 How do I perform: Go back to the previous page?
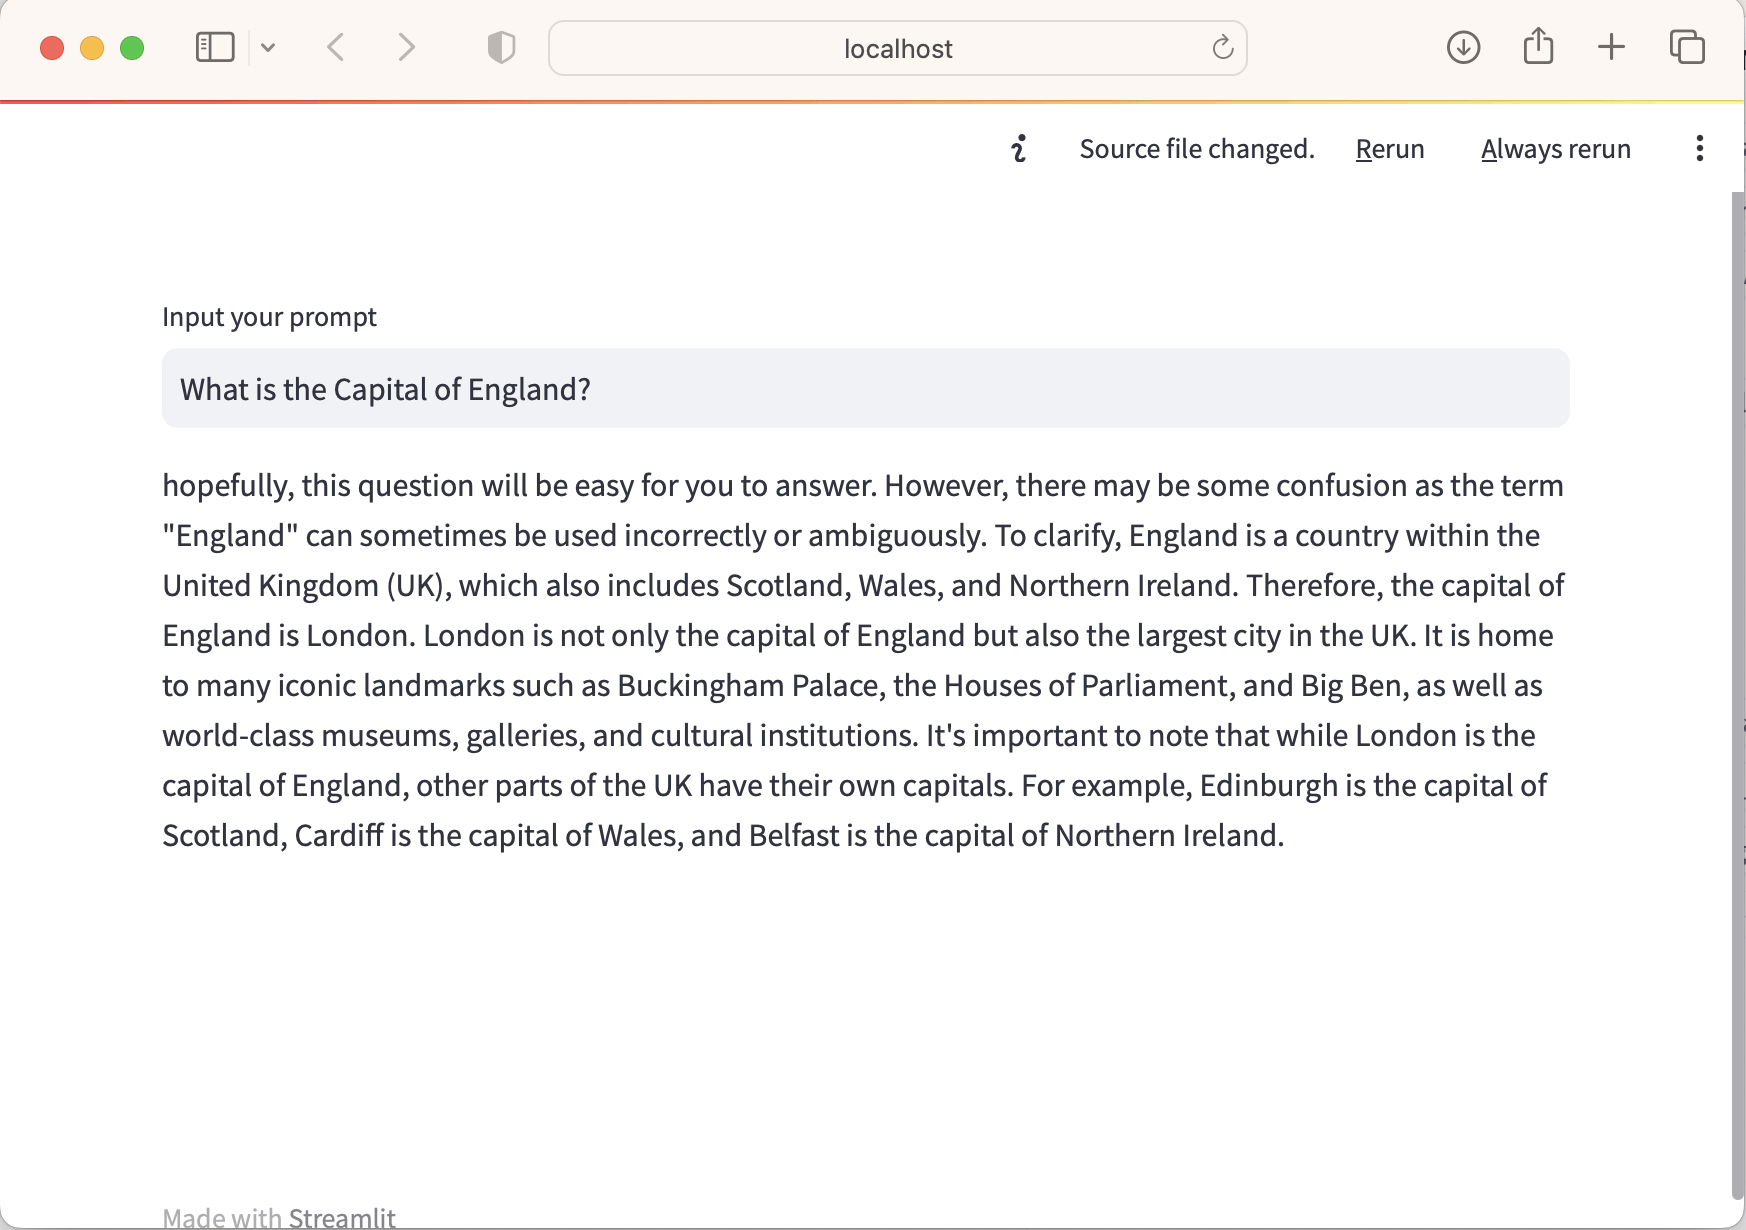pyautogui.click(x=337, y=47)
